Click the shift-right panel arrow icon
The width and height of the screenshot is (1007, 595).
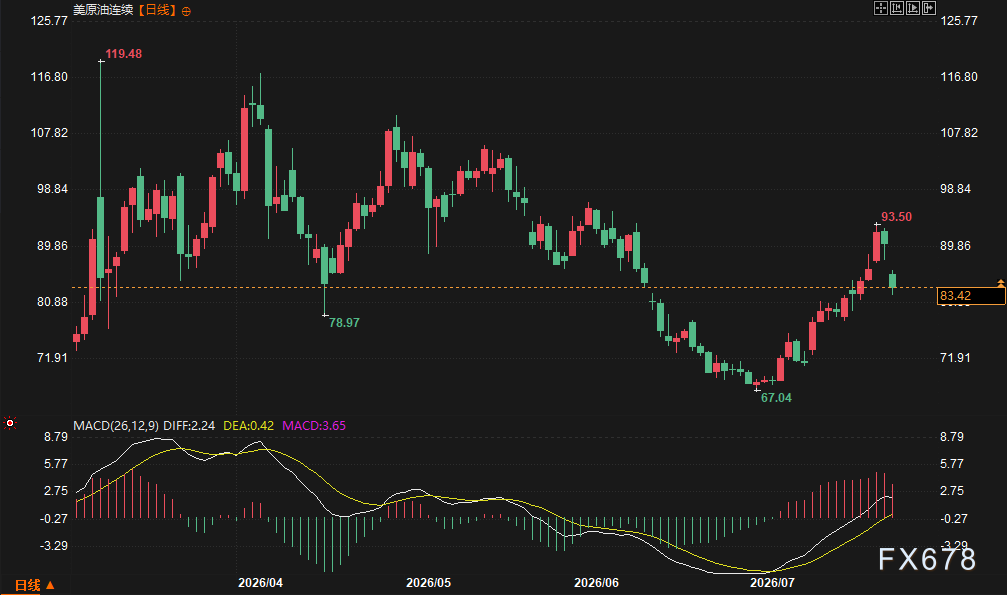tap(929, 8)
